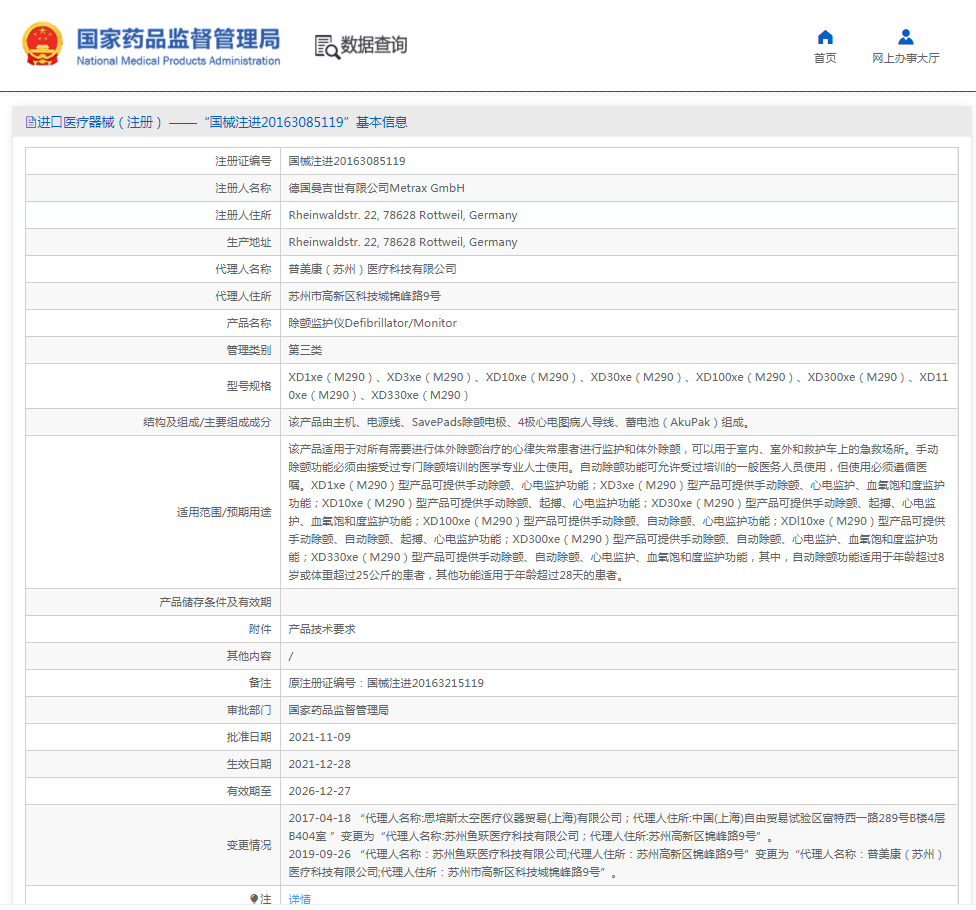Viewport: 976px width, 910px height.
Task: Click registrant name Metrax GmbH cell
Action: pyautogui.click(x=376, y=188)
